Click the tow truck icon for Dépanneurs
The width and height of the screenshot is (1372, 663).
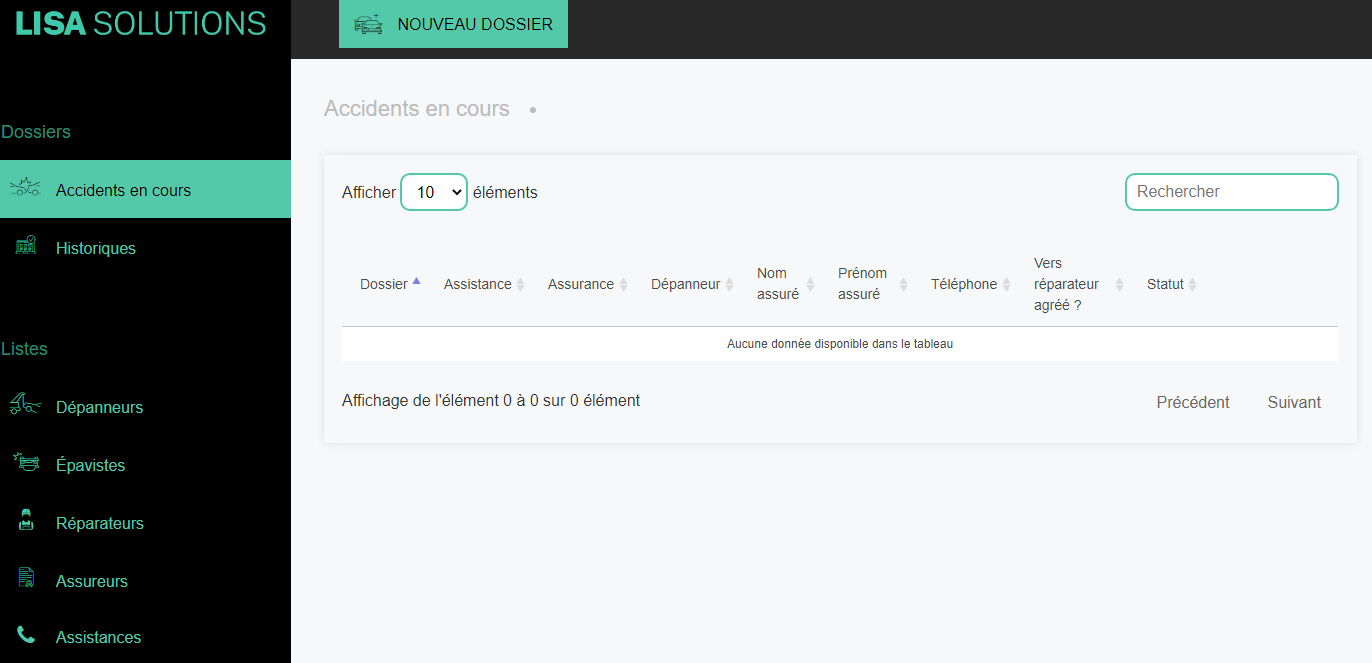coord(25,404)
